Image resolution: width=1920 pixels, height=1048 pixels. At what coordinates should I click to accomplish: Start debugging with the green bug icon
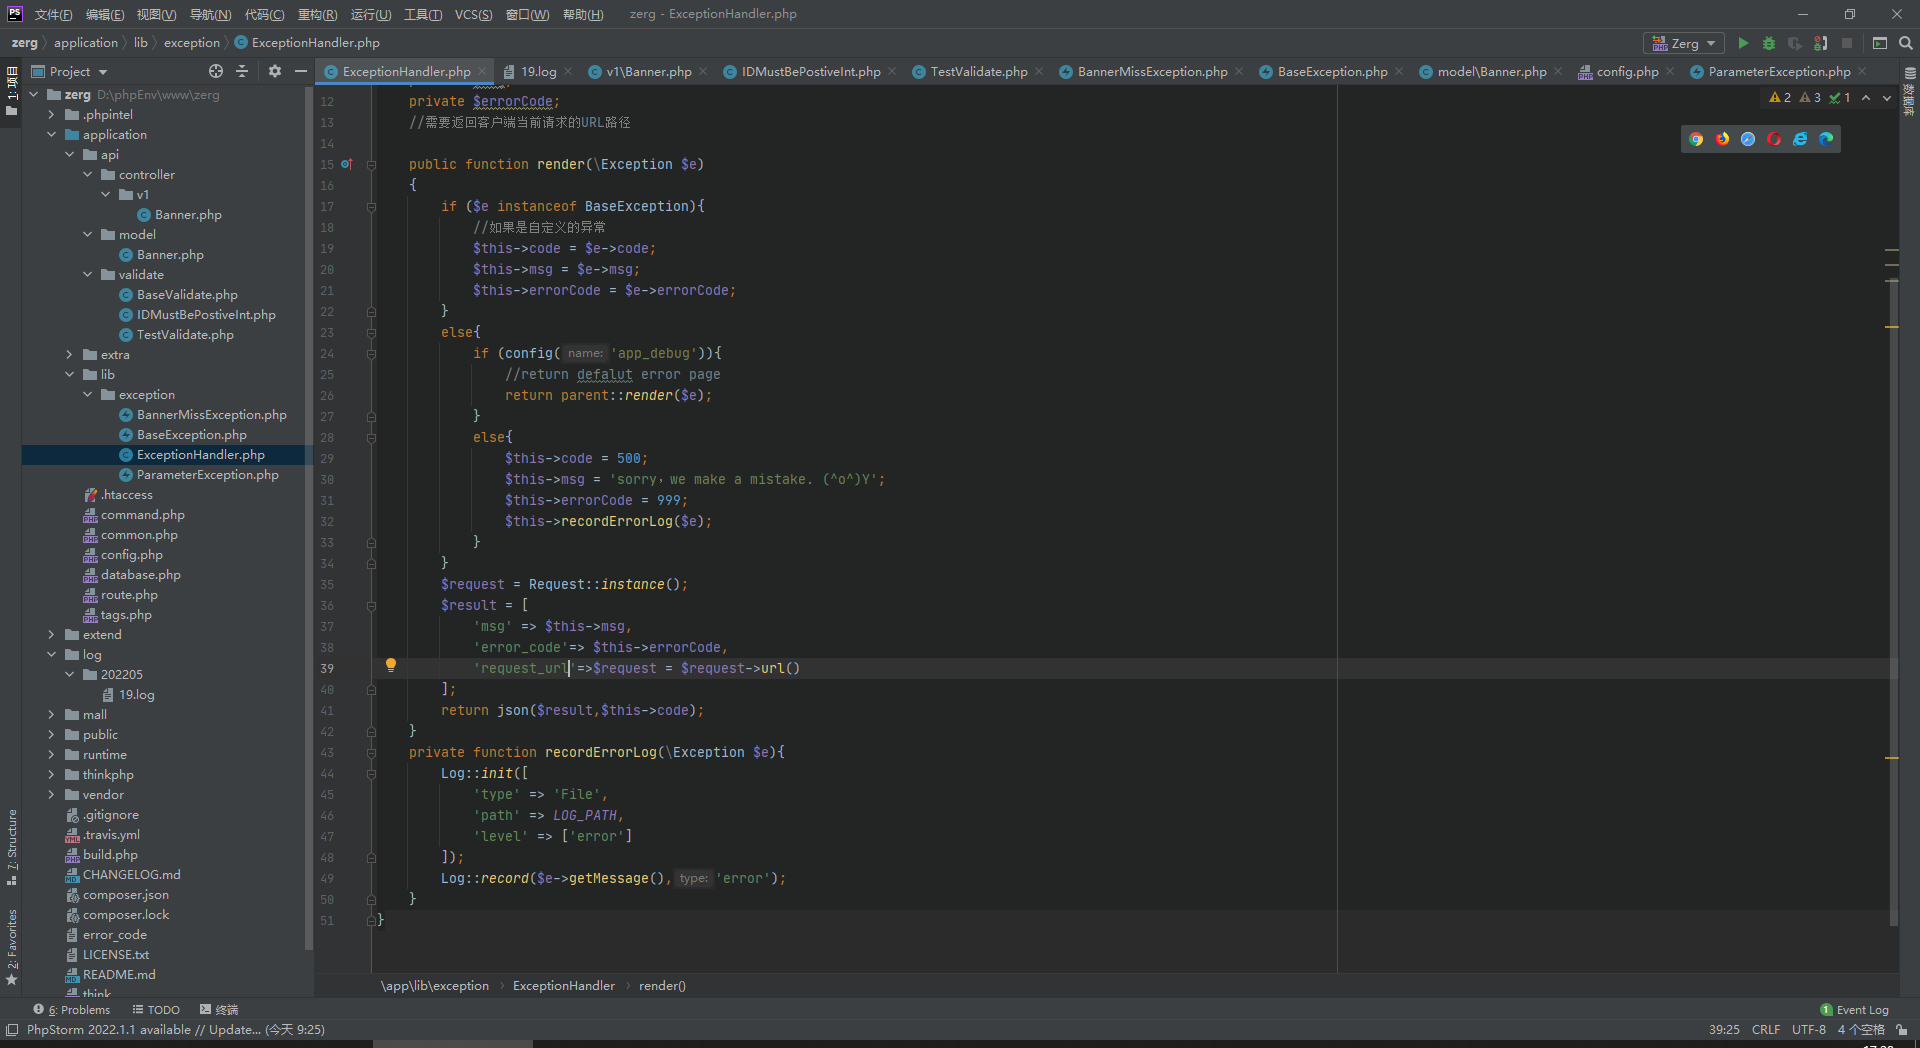(x=1769, y=43)
